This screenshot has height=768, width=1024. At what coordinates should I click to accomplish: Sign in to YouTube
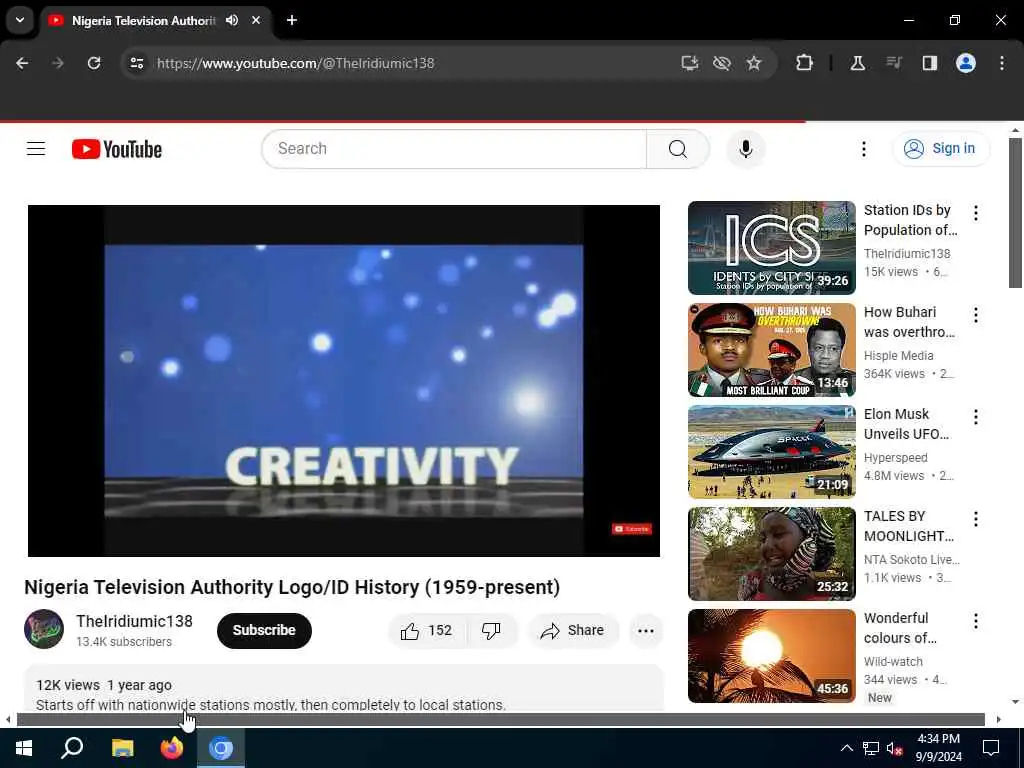[941, 149]
